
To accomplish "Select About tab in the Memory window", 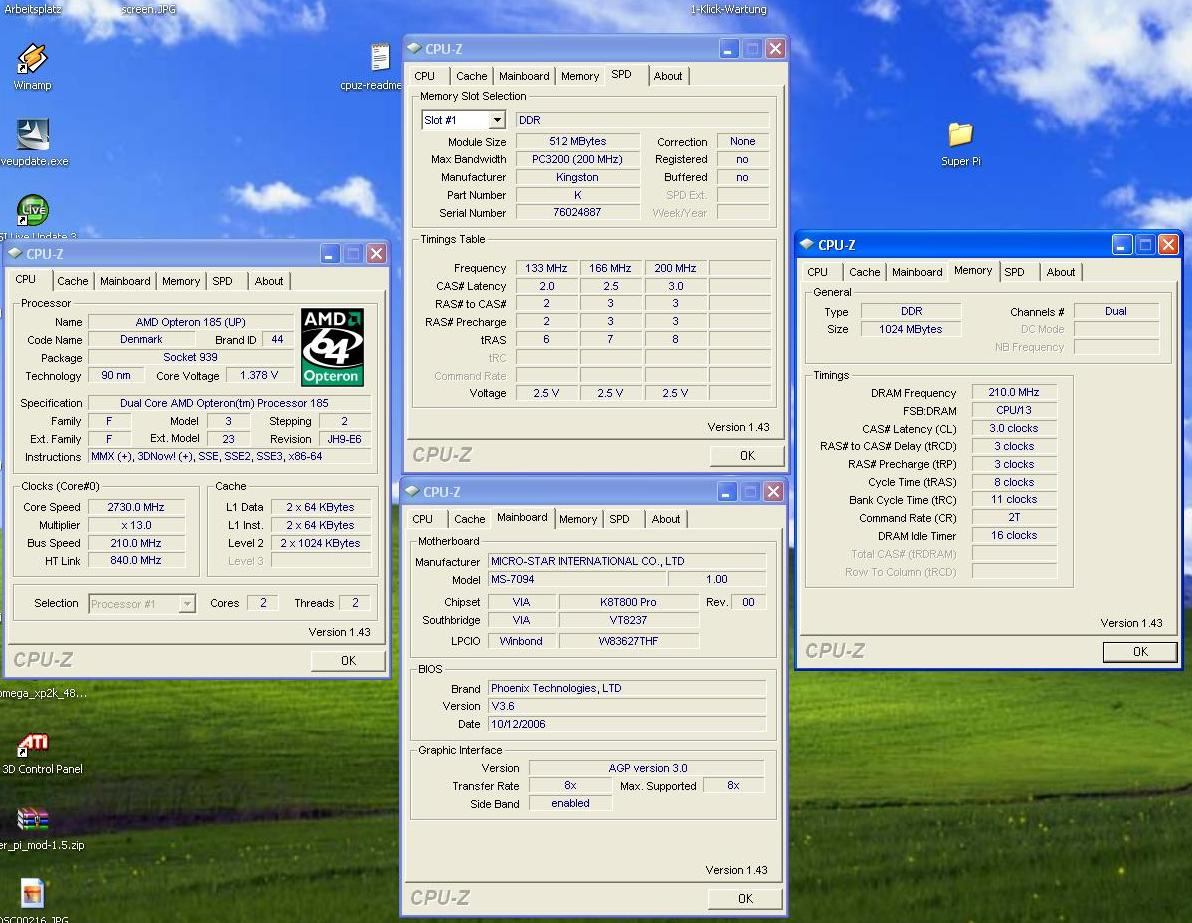I will coord(1060,272).
